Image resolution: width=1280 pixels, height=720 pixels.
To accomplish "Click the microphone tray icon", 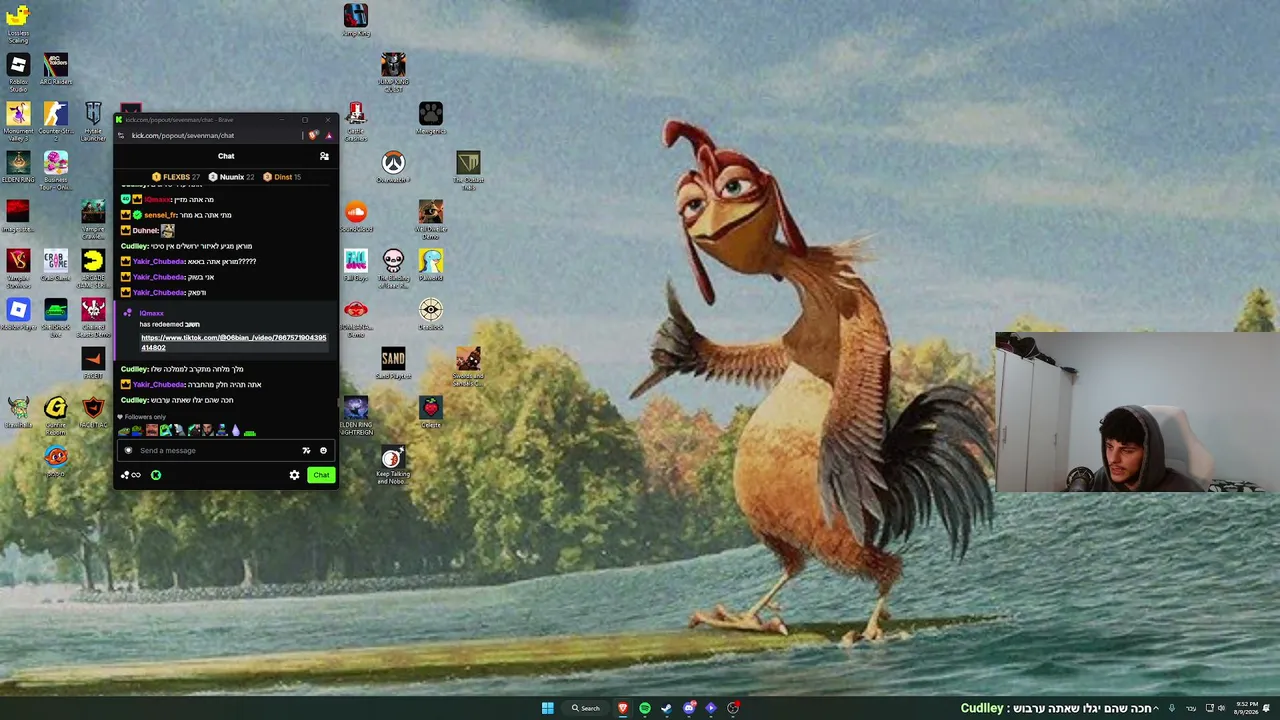I will (1172, 708).
